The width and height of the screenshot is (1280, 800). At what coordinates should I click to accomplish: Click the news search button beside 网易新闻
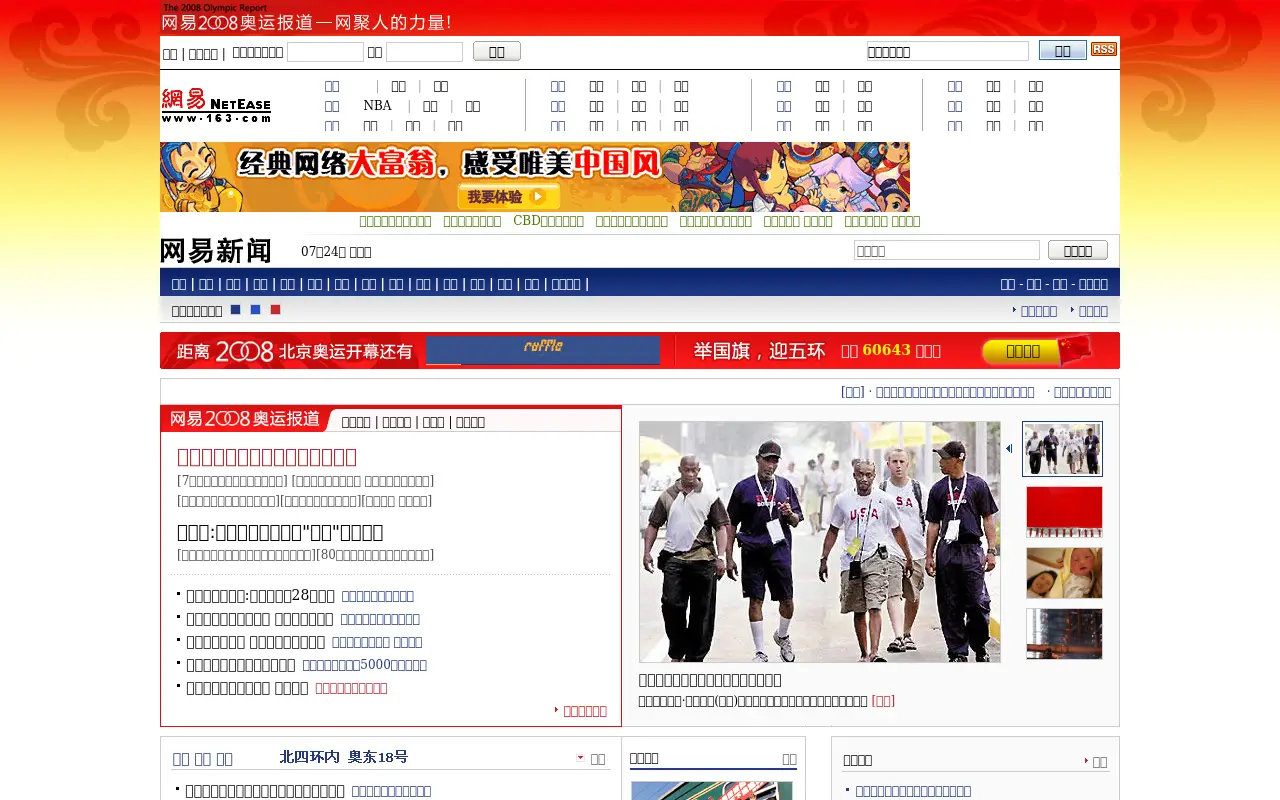[x=1078, y=250]
